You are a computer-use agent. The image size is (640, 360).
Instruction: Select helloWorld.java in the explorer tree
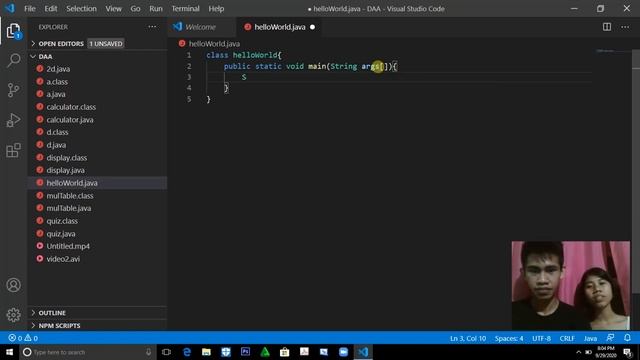(x=97, y=183)
